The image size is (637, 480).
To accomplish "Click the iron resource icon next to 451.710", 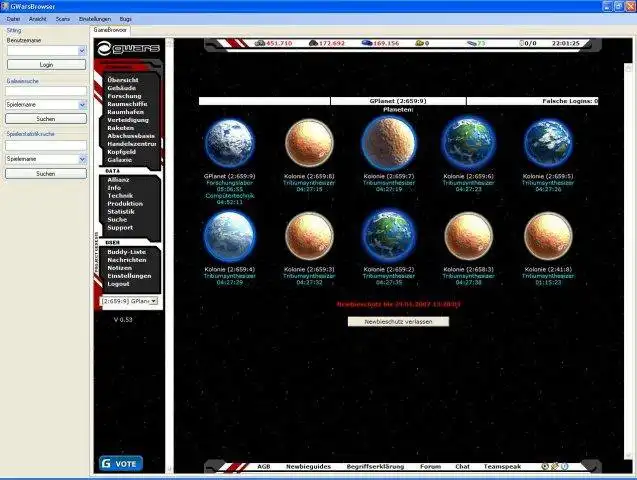I will [x=260, y=43].
